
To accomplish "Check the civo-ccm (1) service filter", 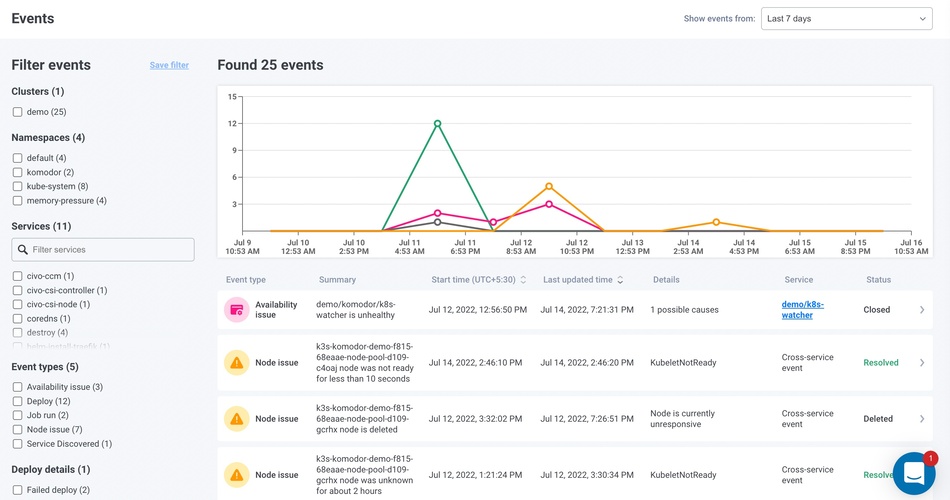I will [x=18, y=276].
